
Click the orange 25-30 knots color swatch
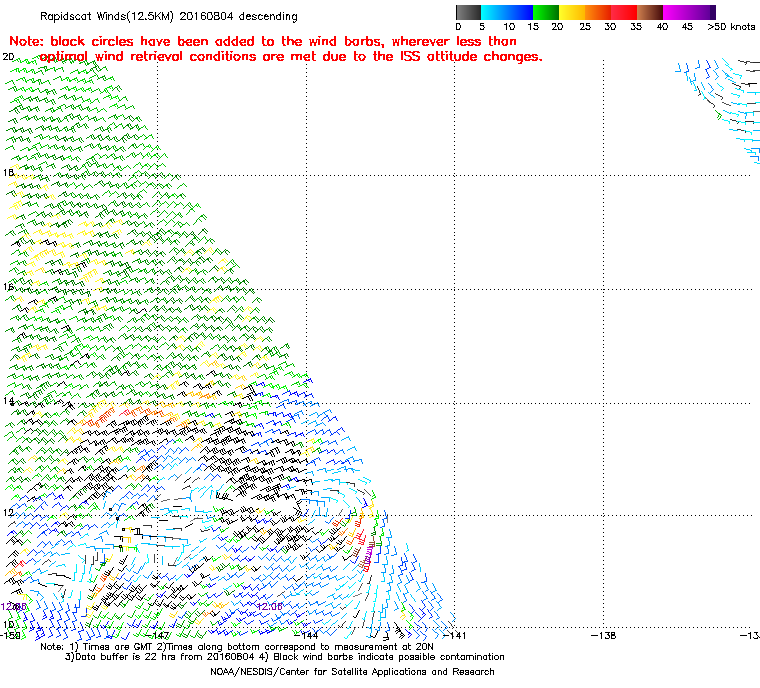(598, 12)
